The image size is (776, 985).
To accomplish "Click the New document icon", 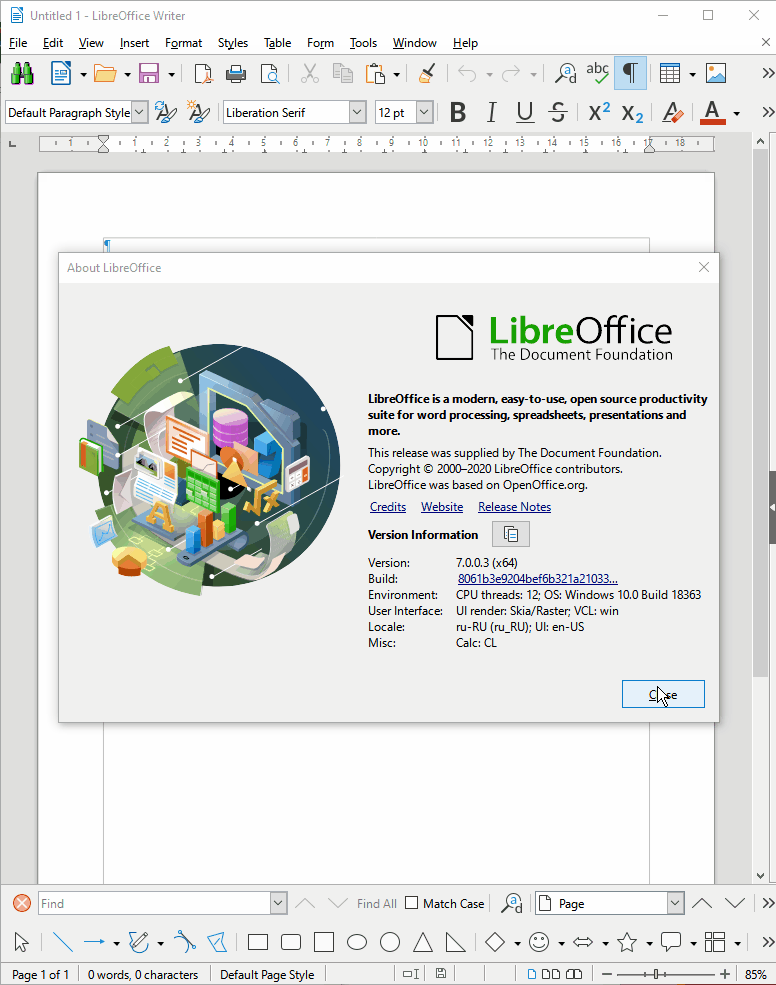I will click(x=61, y=74).
